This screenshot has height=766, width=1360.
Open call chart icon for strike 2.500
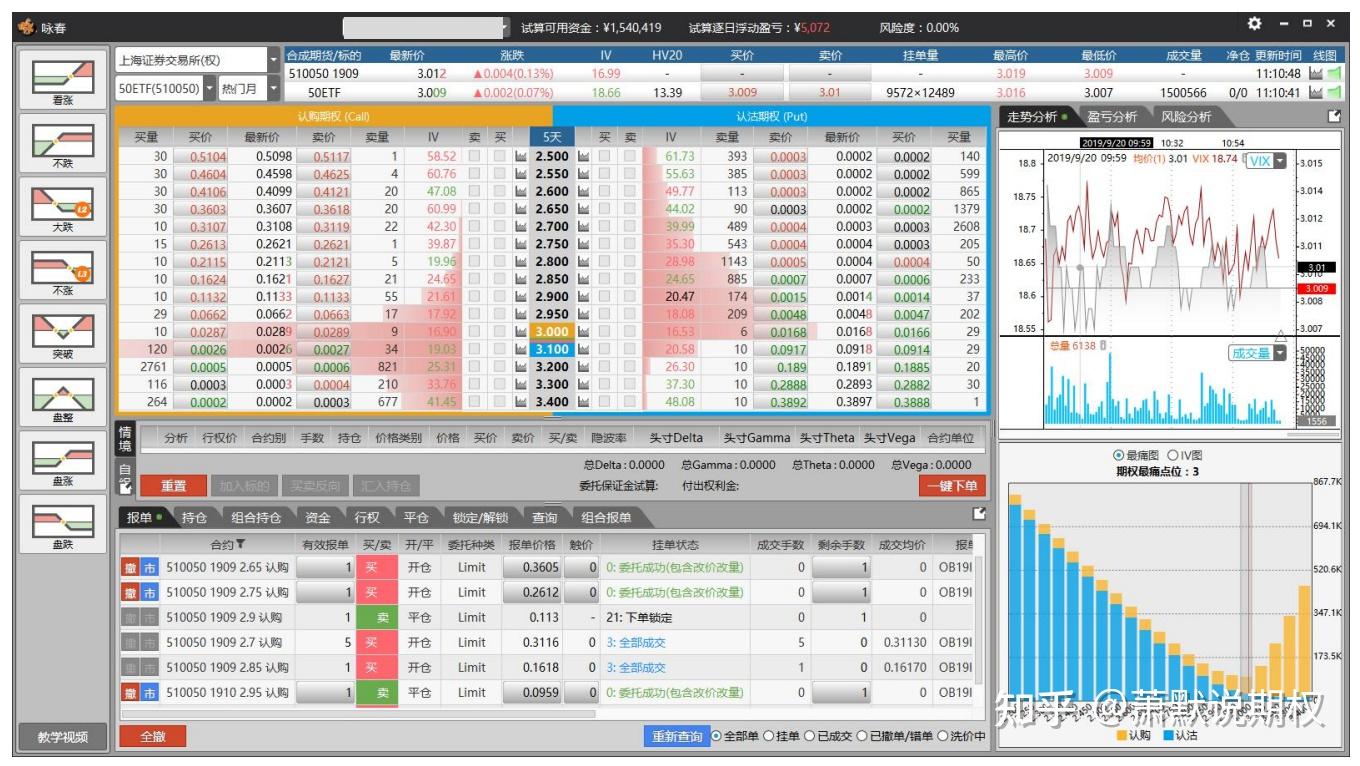coord(520,156)
